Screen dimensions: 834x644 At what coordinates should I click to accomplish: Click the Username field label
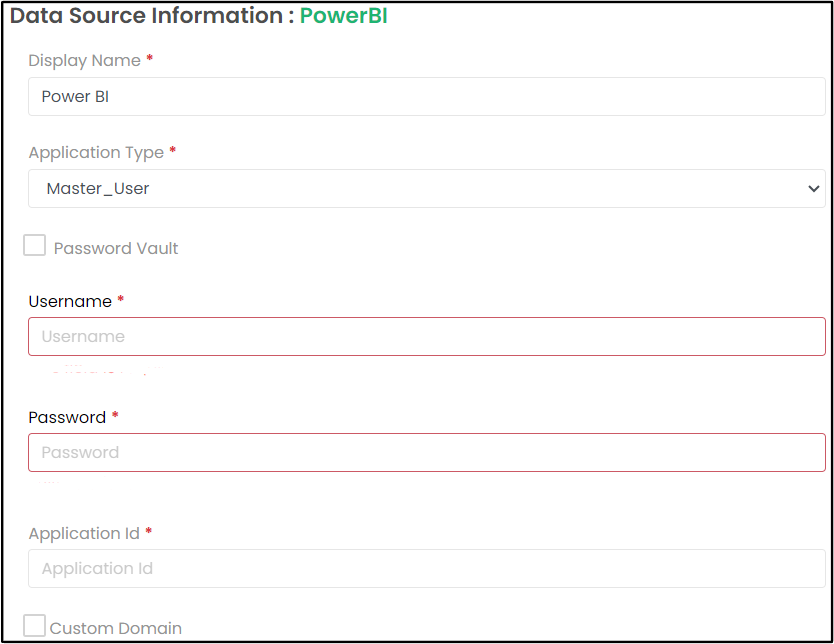pyautogui.click(x=69, y=301)
